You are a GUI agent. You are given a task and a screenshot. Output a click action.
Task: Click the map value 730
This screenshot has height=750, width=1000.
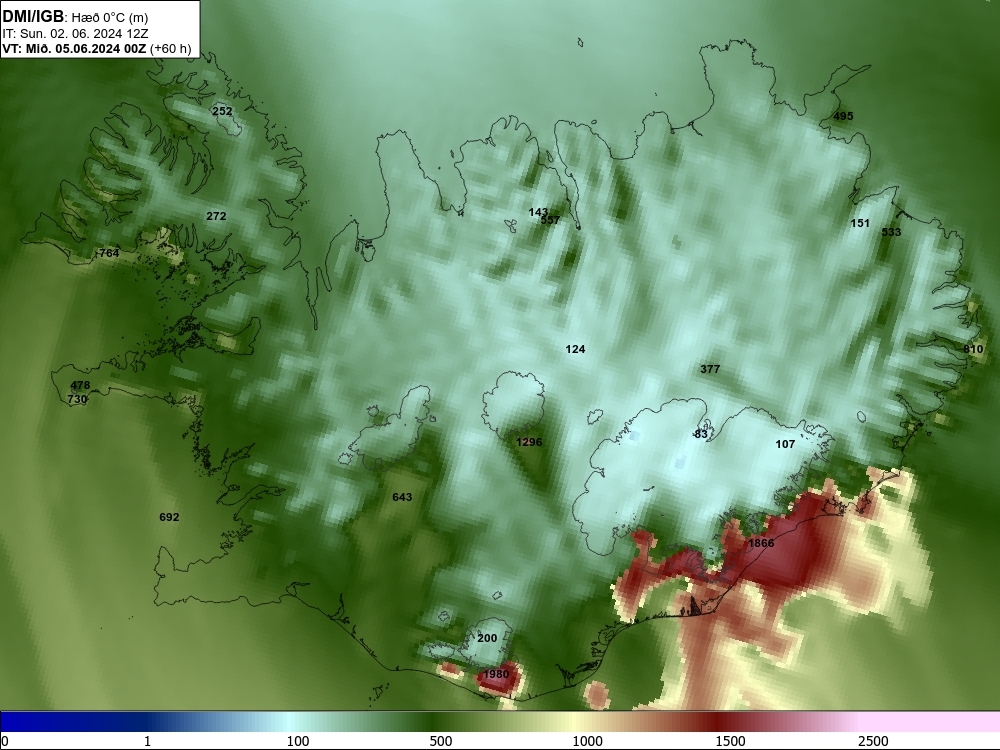coord(77,399)
